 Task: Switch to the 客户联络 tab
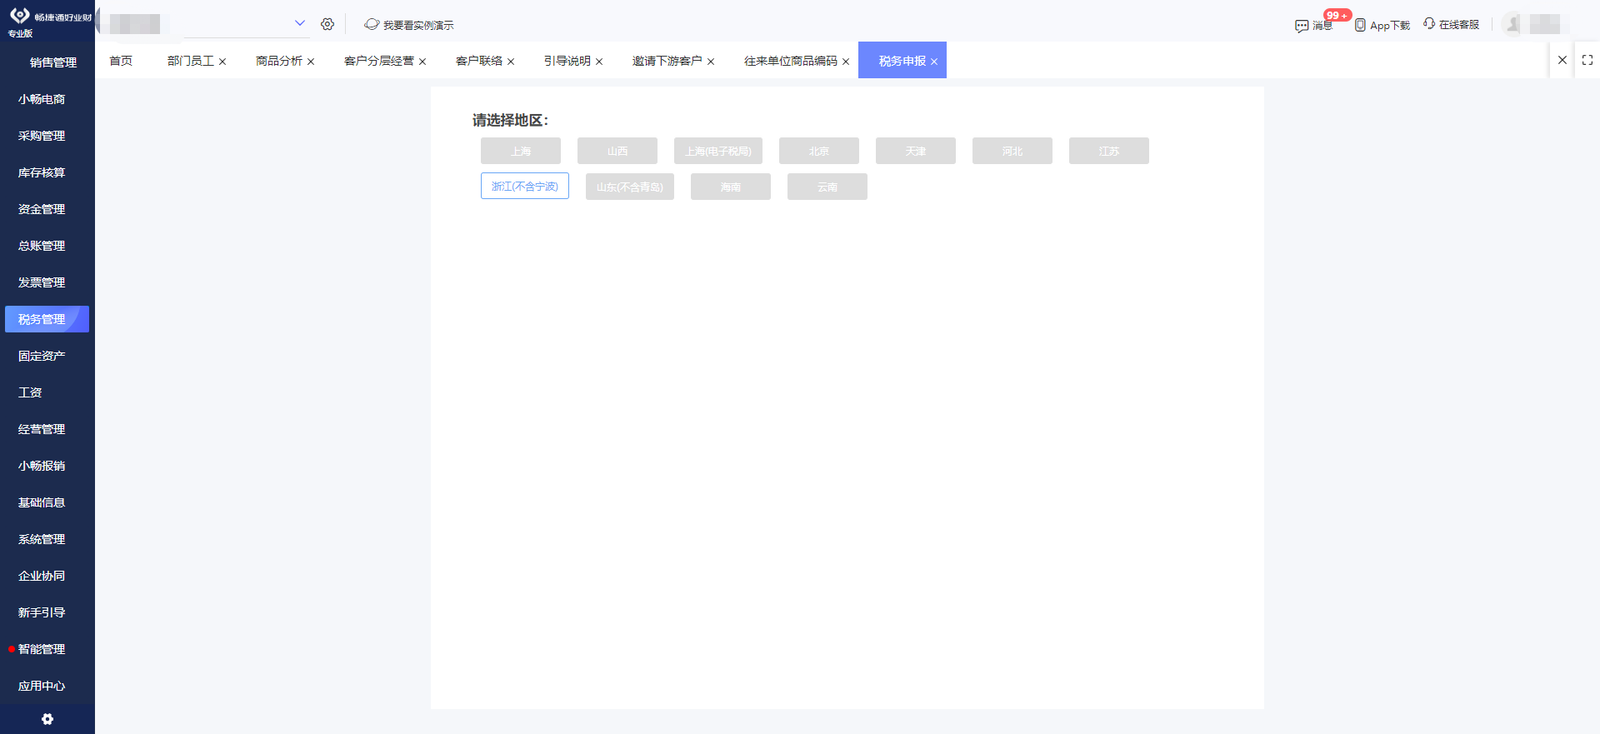click(x=479, y=61)
